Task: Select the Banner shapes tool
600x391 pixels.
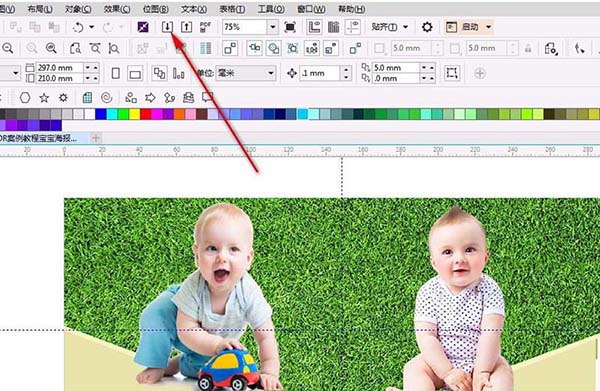Action: 188,98
